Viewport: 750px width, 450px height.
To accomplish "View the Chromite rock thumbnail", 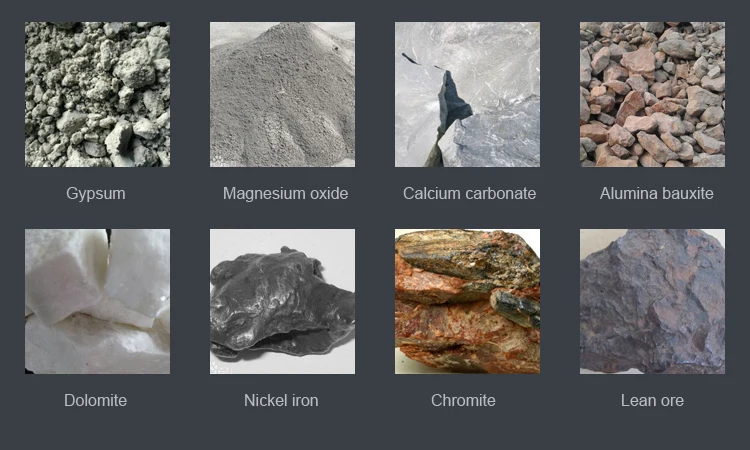I will coord(467,301).
